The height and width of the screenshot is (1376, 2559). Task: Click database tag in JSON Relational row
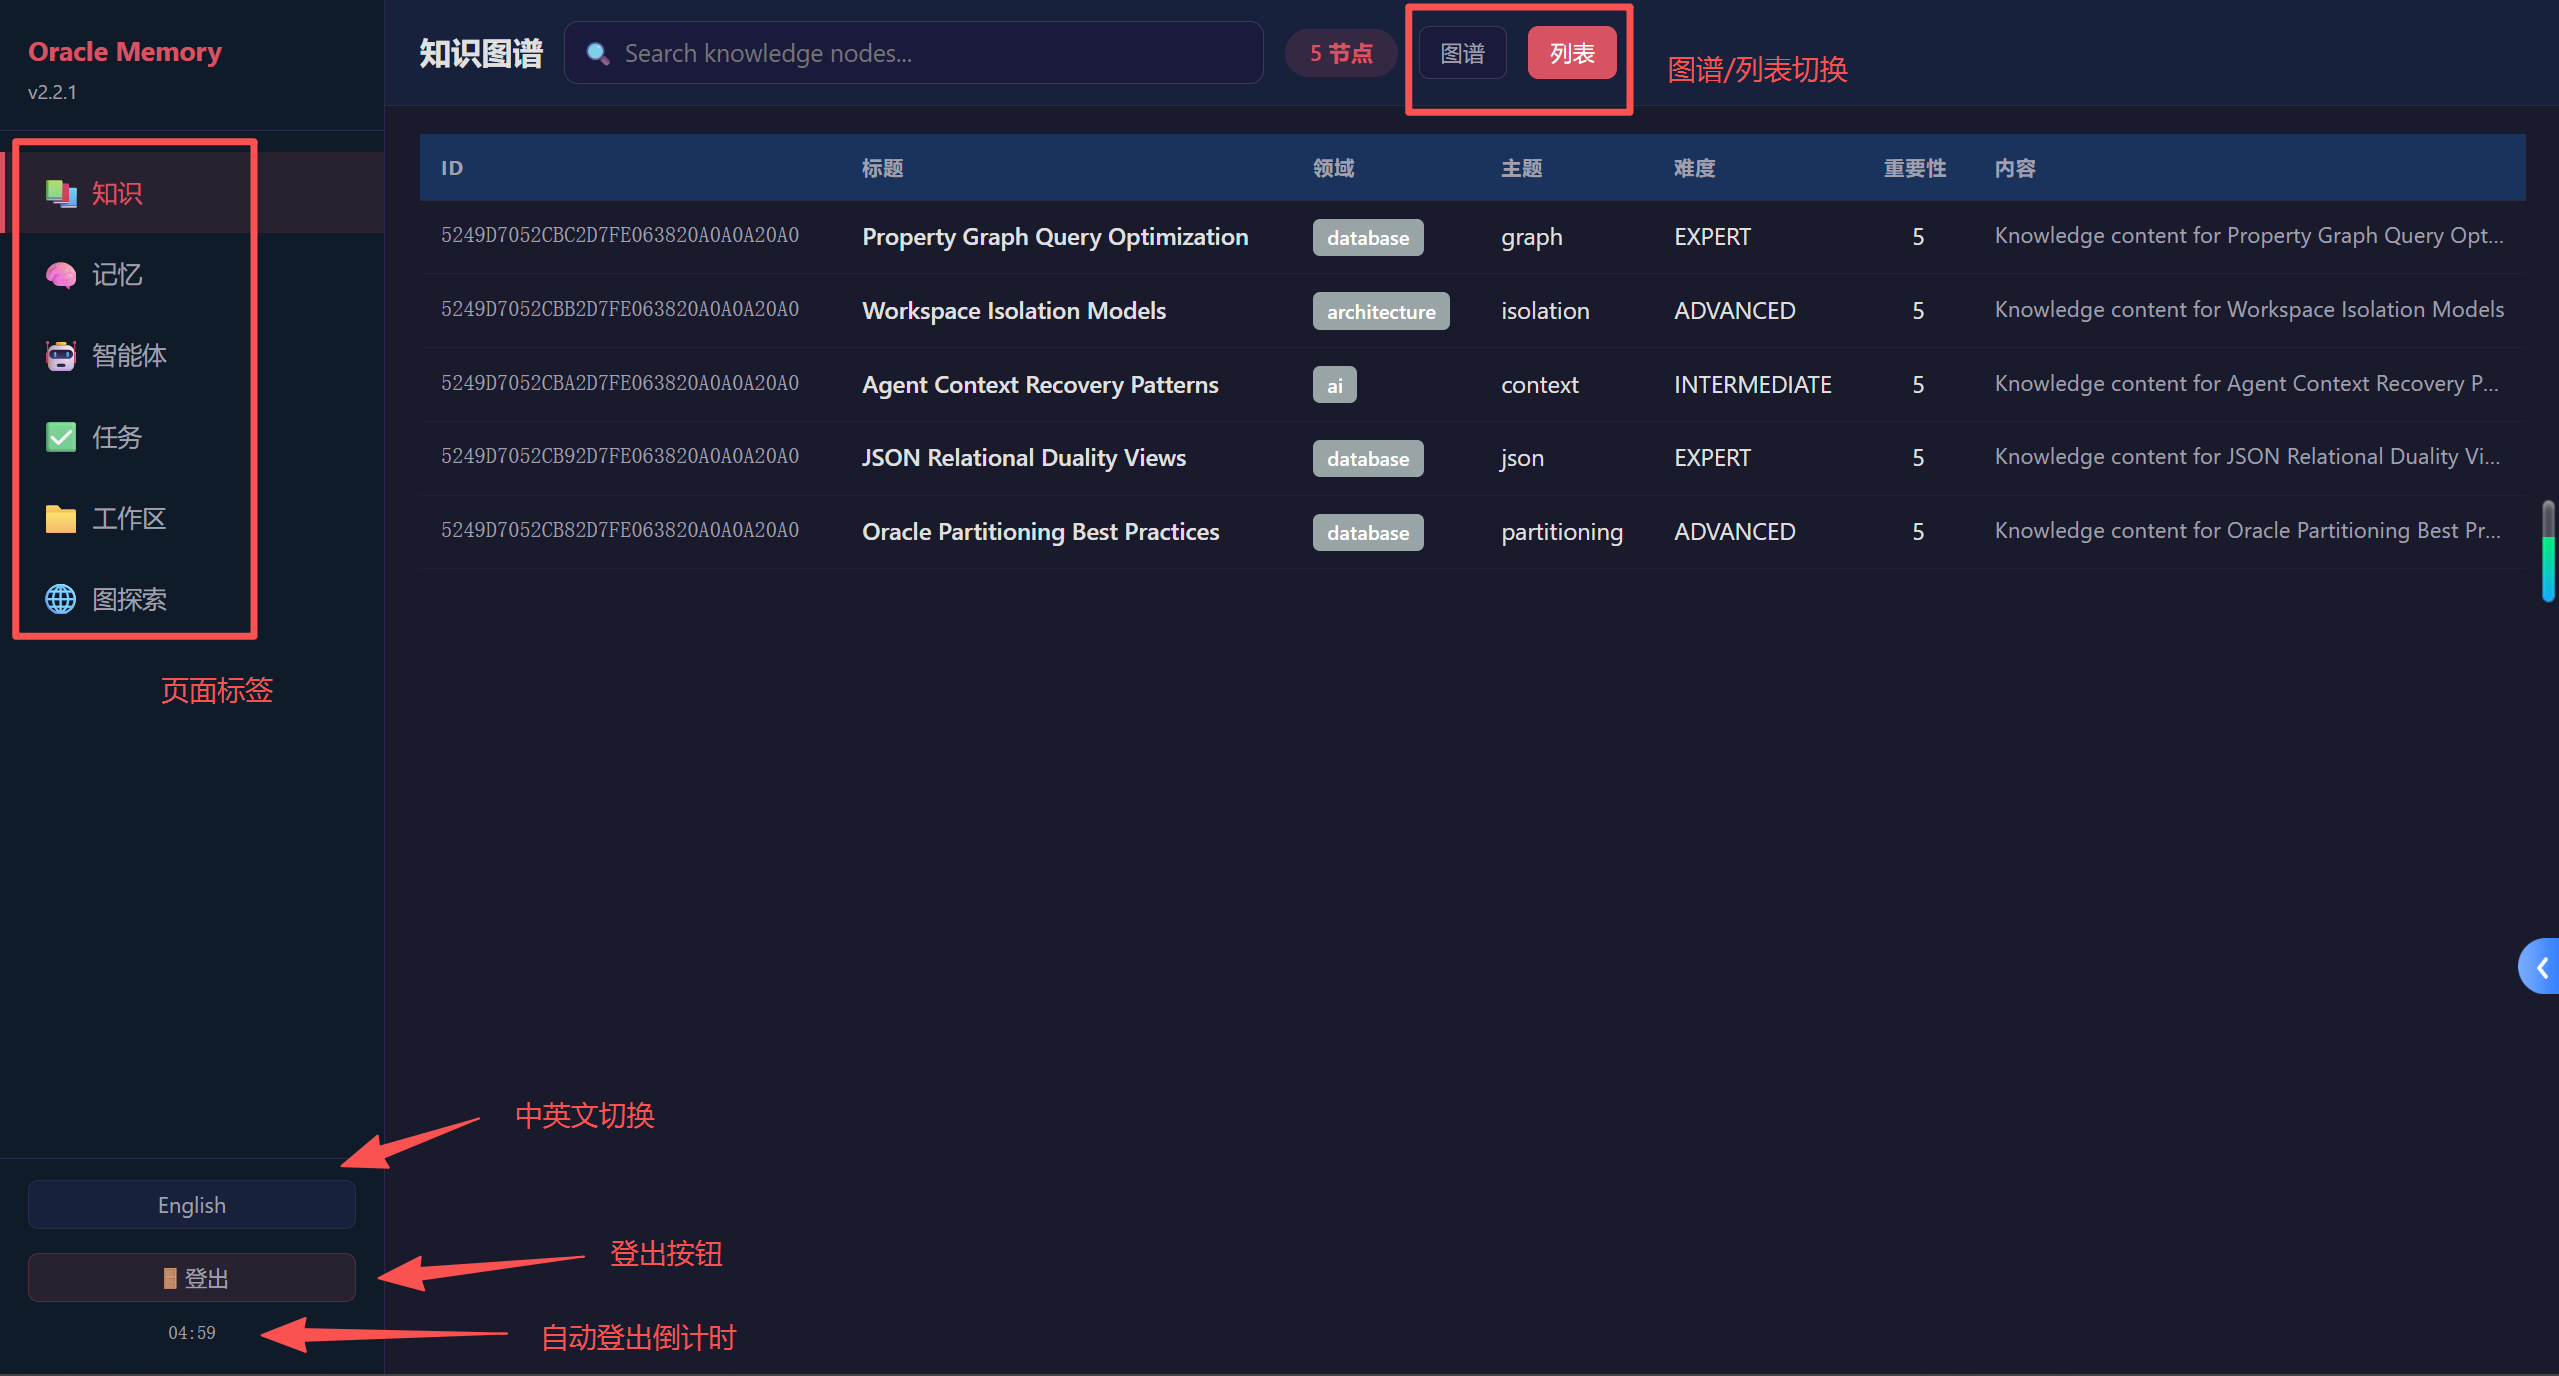tap(1368, 458)
